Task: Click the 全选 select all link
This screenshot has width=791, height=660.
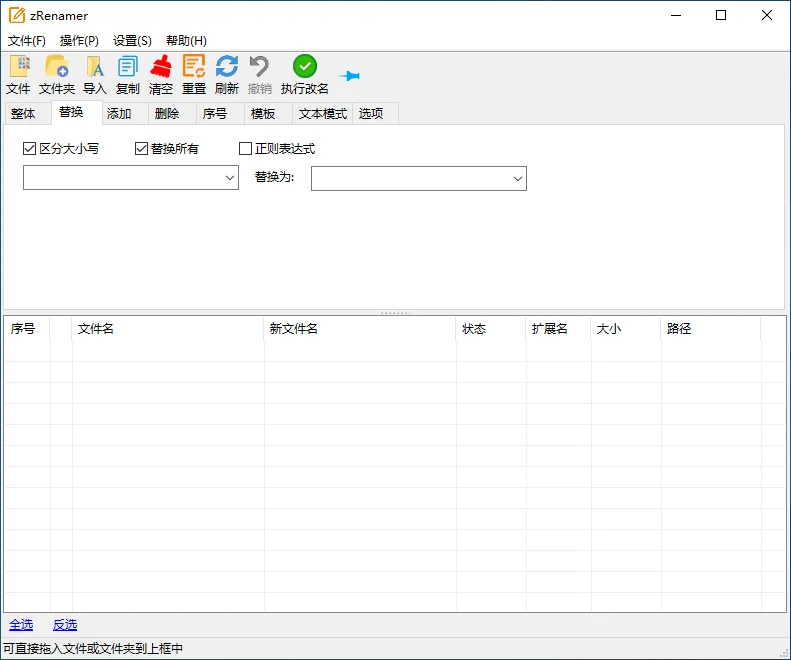Action: [21, 625]
